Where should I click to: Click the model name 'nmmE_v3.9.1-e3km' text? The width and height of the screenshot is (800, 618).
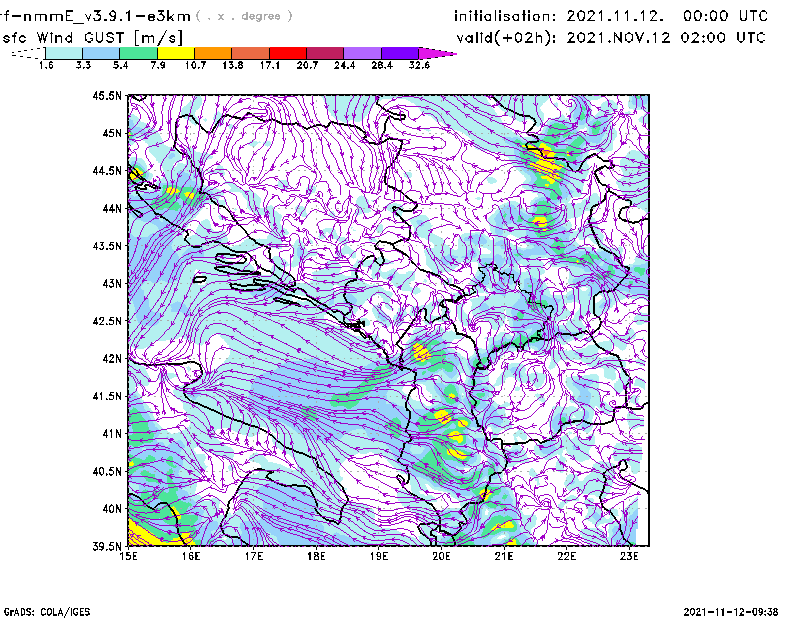(107, 16)
